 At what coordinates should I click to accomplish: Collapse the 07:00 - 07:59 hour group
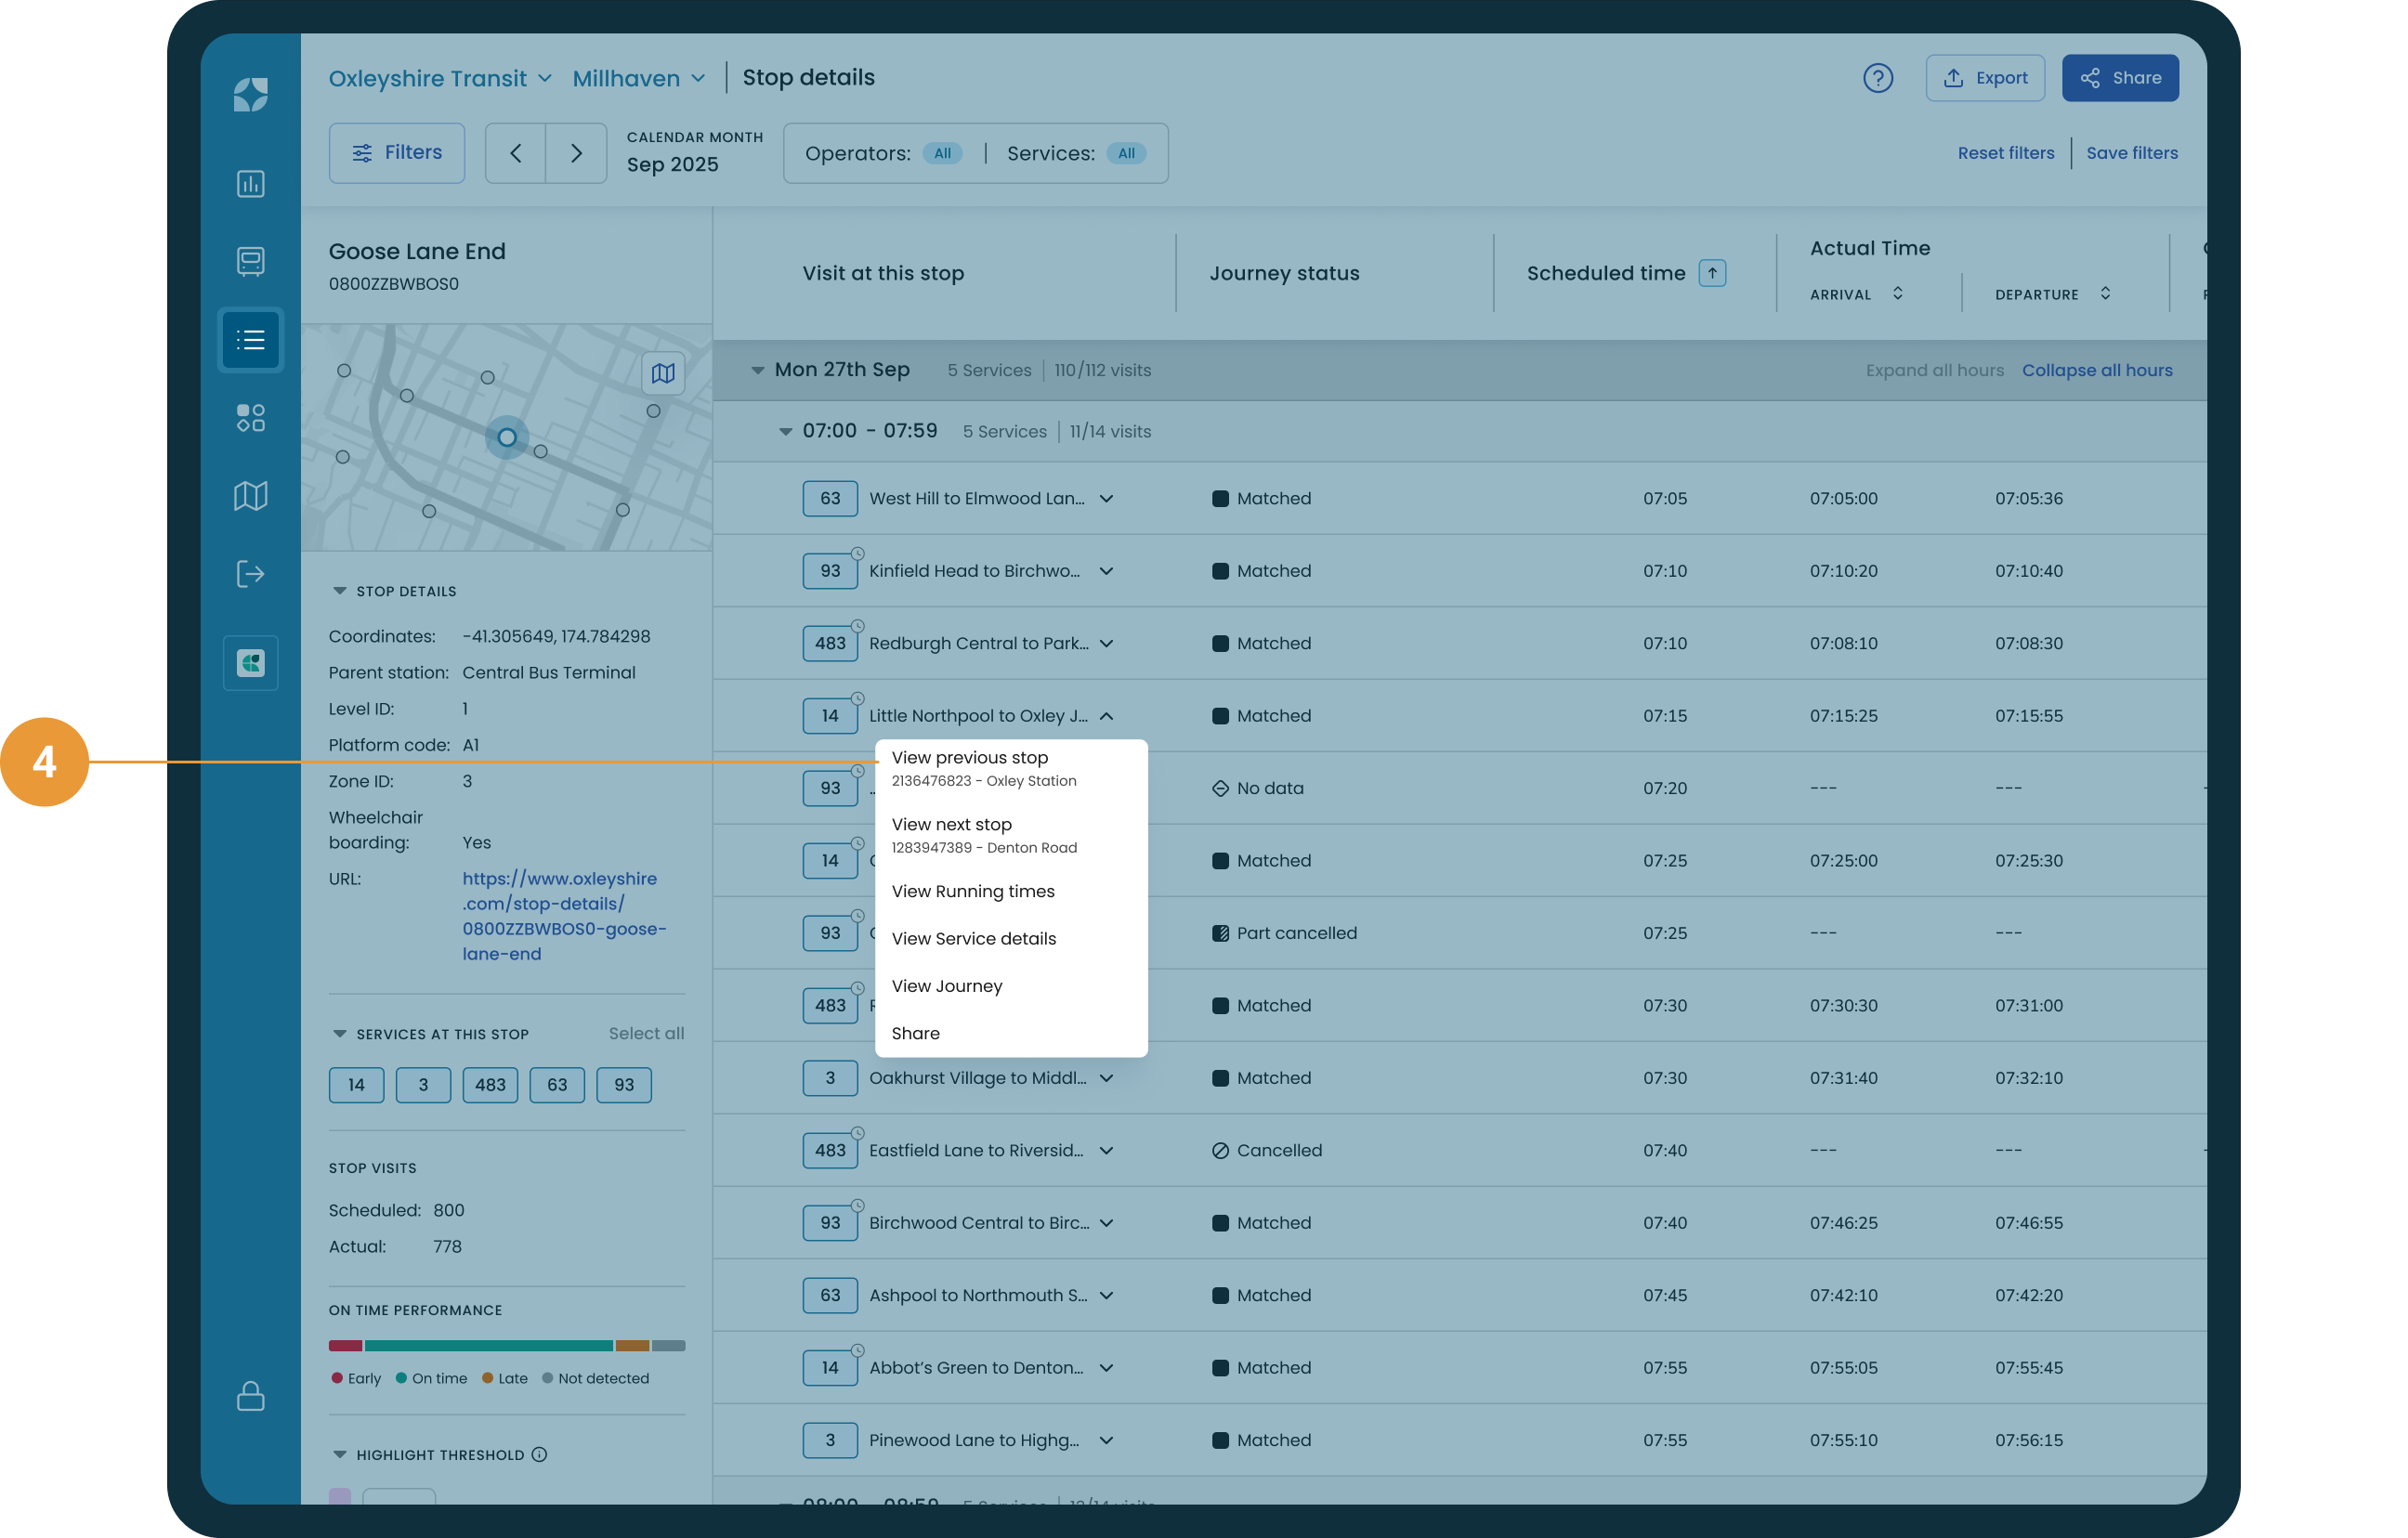coord(785,432)
